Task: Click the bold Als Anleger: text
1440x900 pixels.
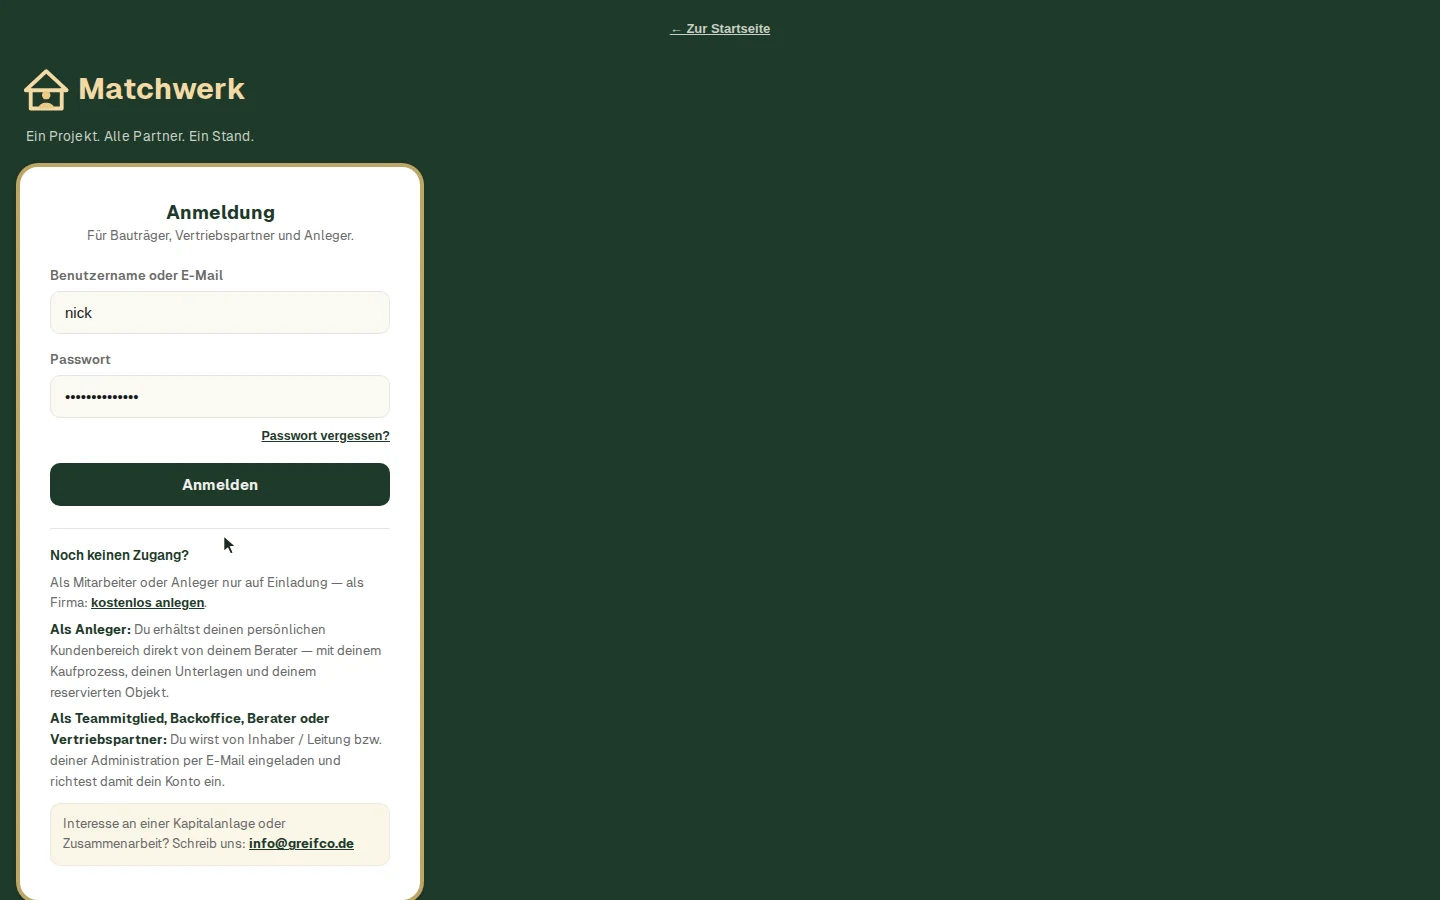Action: [90, 630]
